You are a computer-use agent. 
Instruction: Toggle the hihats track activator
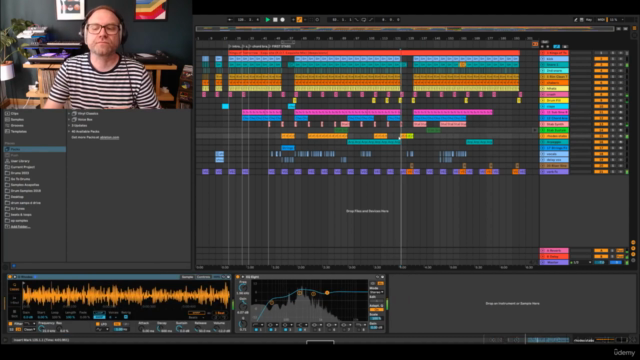tap(601, 88)
